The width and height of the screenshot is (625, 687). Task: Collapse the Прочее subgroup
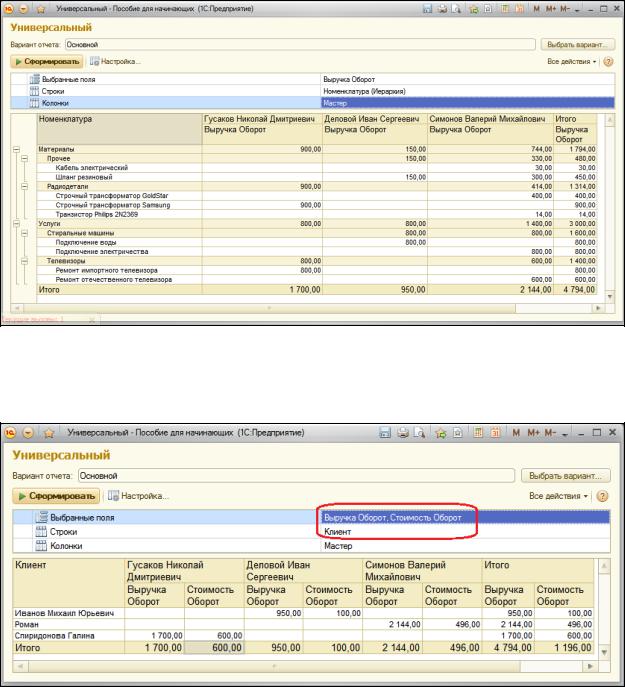[x=25, y=159]
